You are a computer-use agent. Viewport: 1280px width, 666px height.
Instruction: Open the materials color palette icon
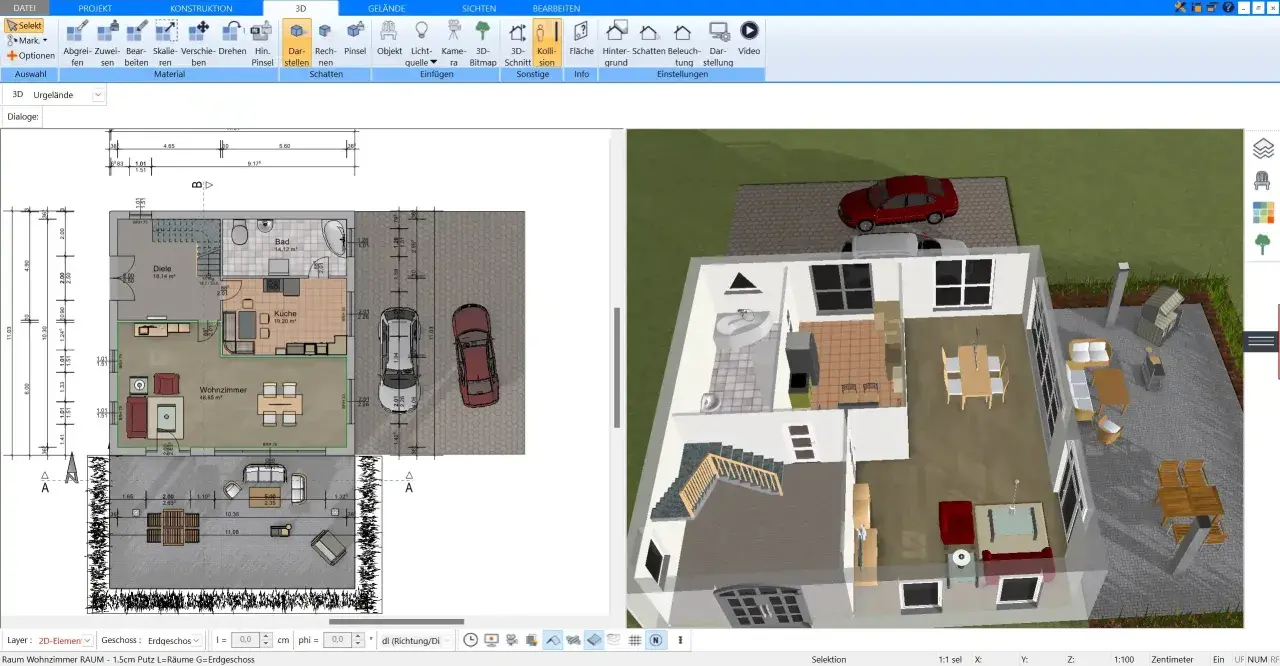click(1263, 212)
